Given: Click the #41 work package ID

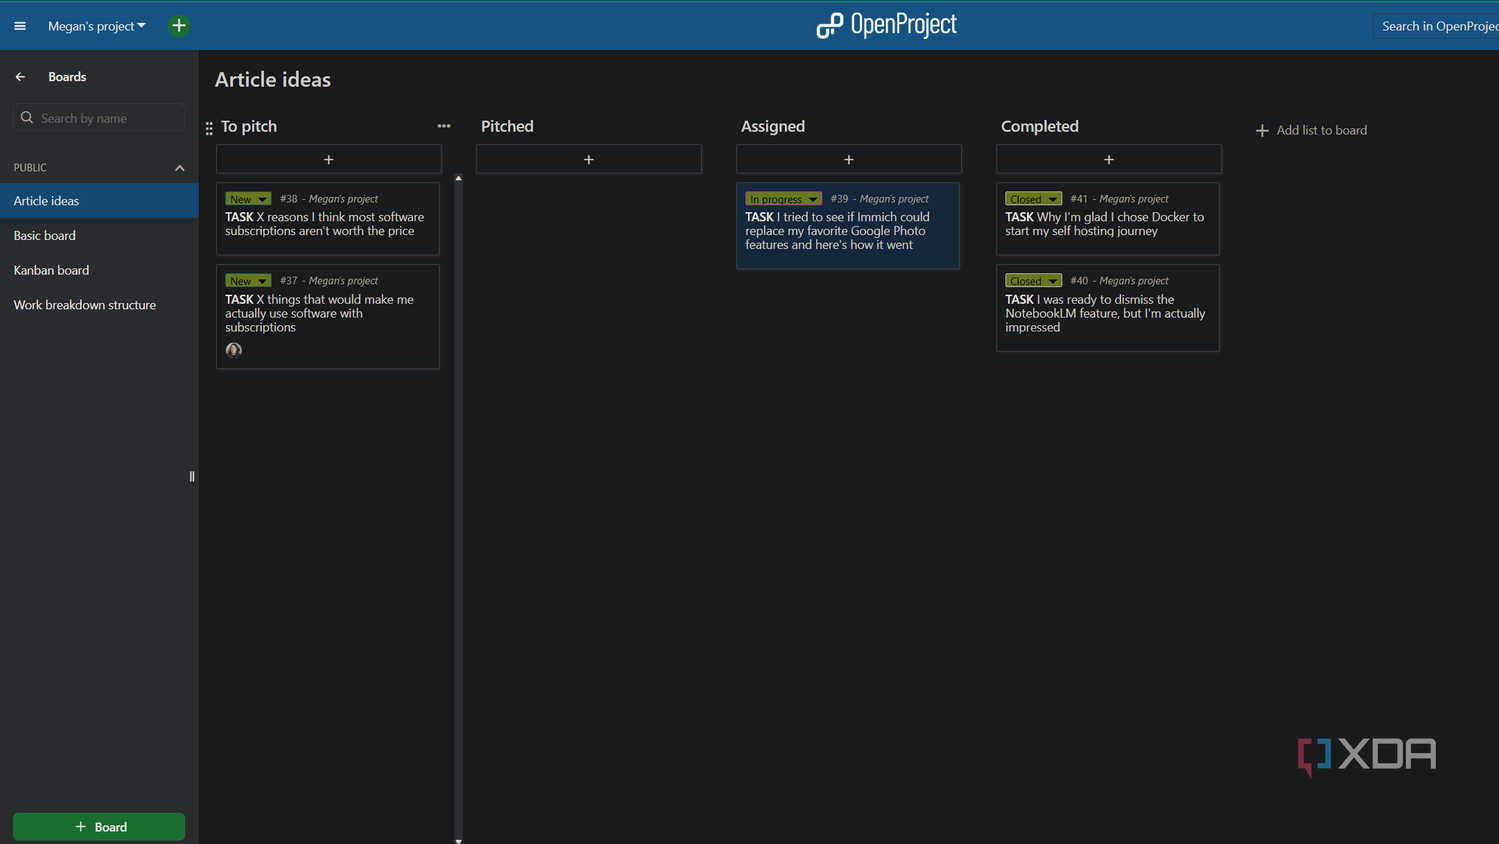Looking at the screenshot, I should [1079, 199].
